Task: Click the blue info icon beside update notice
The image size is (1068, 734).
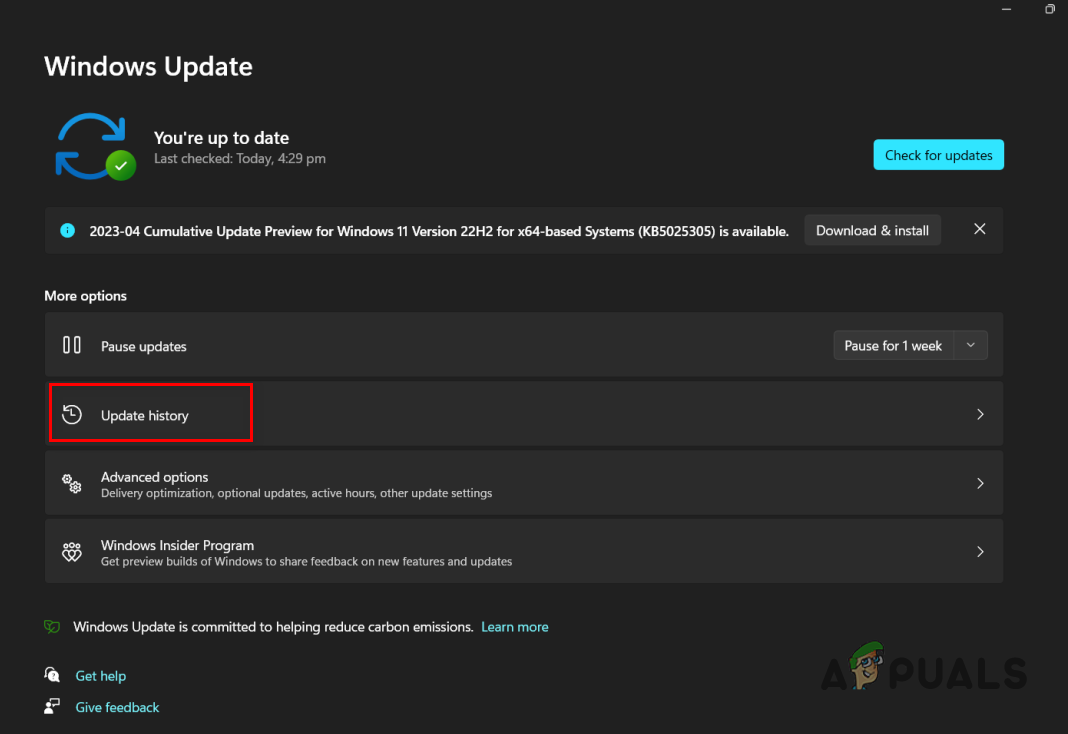Action: tap(67, 231)
